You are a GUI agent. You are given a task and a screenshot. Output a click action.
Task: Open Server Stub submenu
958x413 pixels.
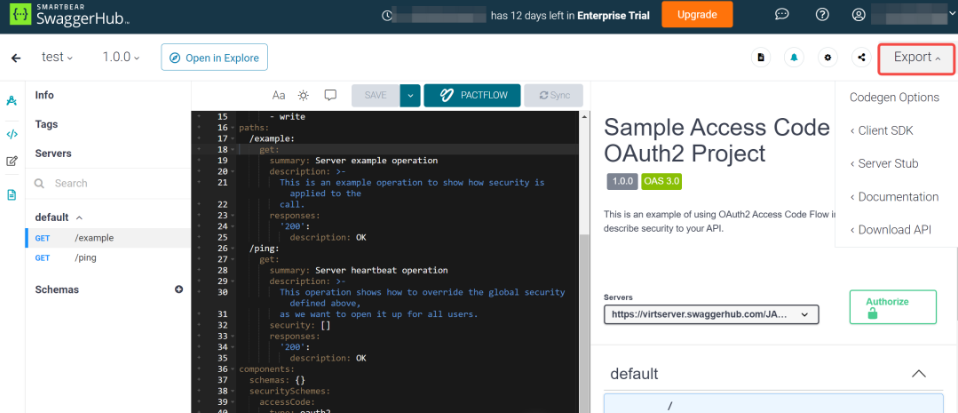[x=884, y=164]
